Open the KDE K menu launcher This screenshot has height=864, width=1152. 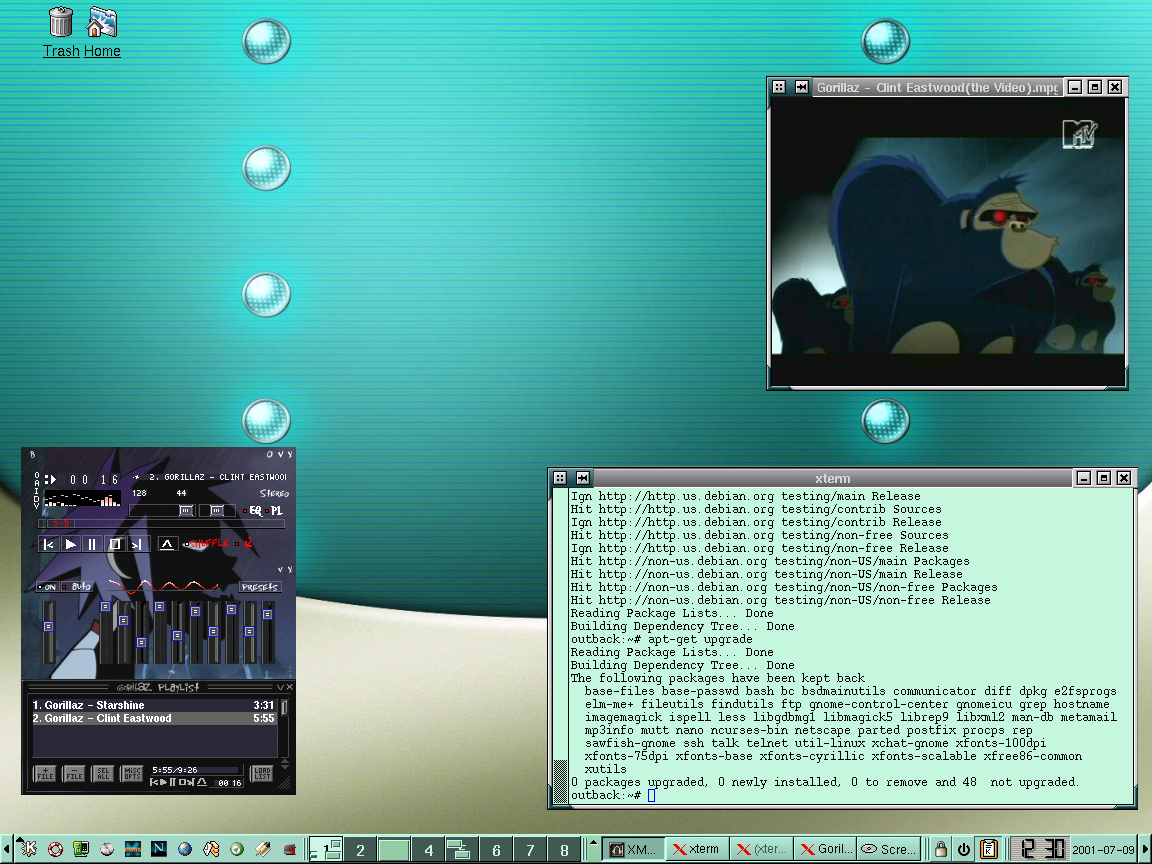pos(28,849)
